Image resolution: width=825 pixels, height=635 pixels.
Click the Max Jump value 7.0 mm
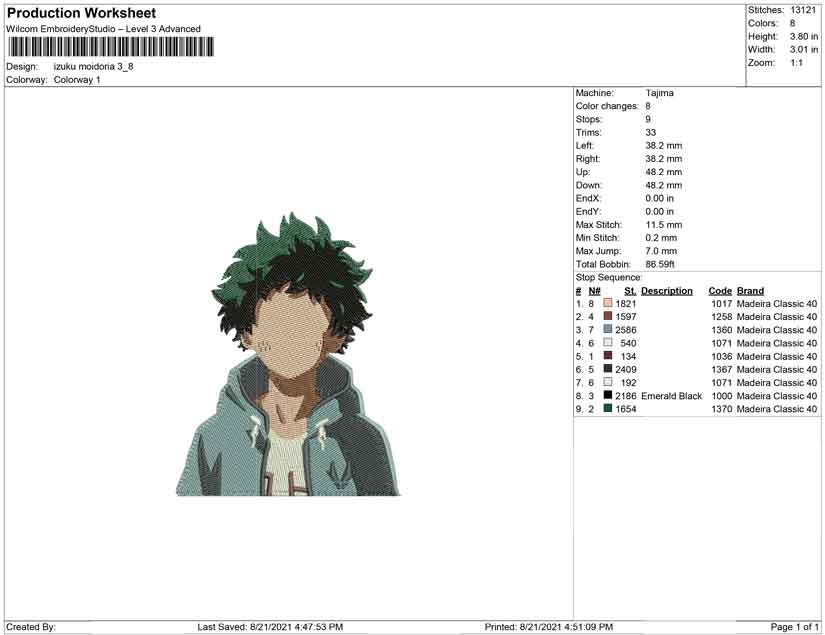[x=661, y=251]
